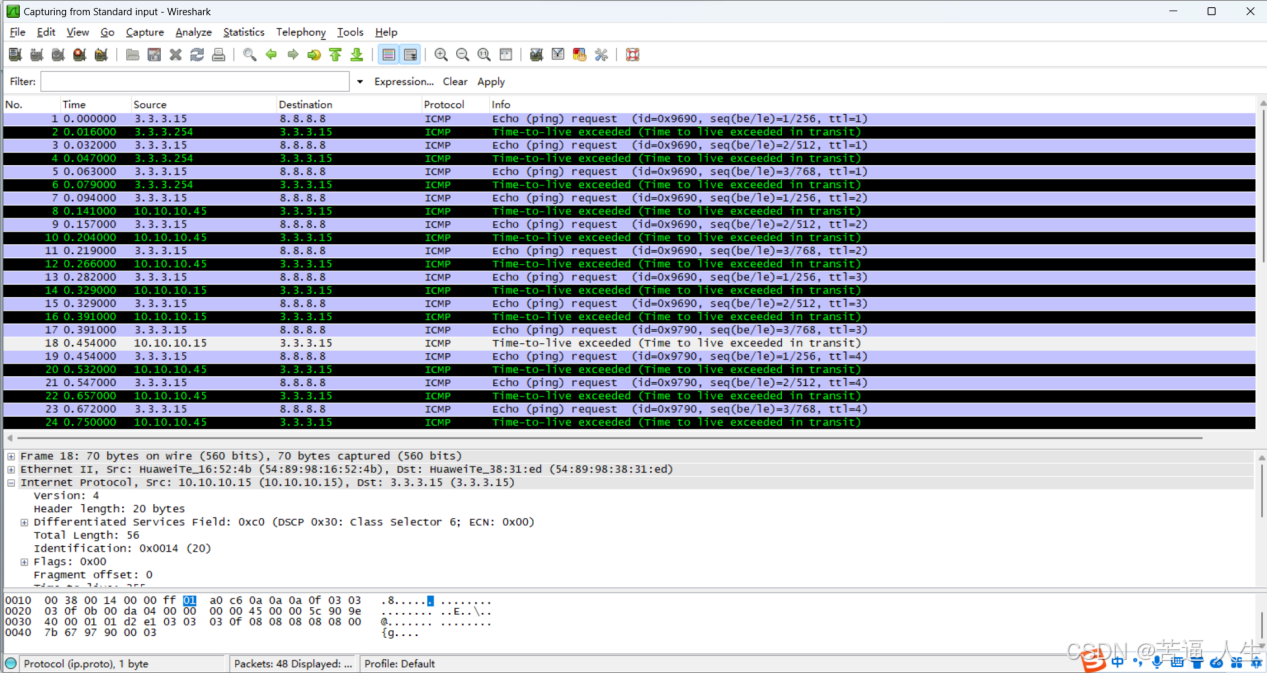
Task: Select packet 13 echo request ttl=3
Action: 630,277
